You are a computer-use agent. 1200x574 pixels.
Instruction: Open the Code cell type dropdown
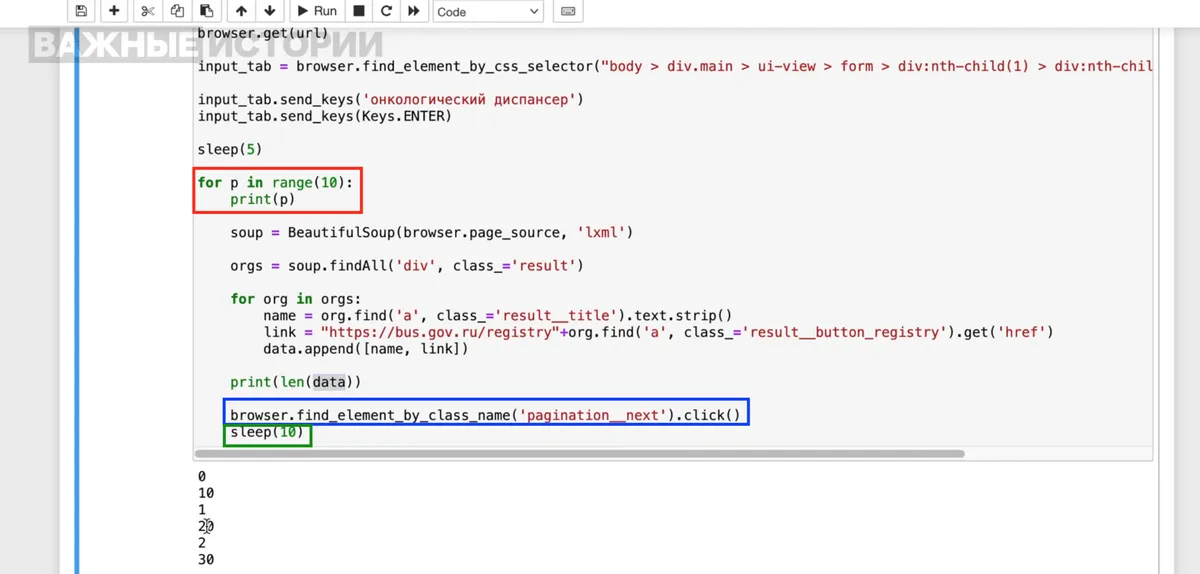(x=488, y=11)
